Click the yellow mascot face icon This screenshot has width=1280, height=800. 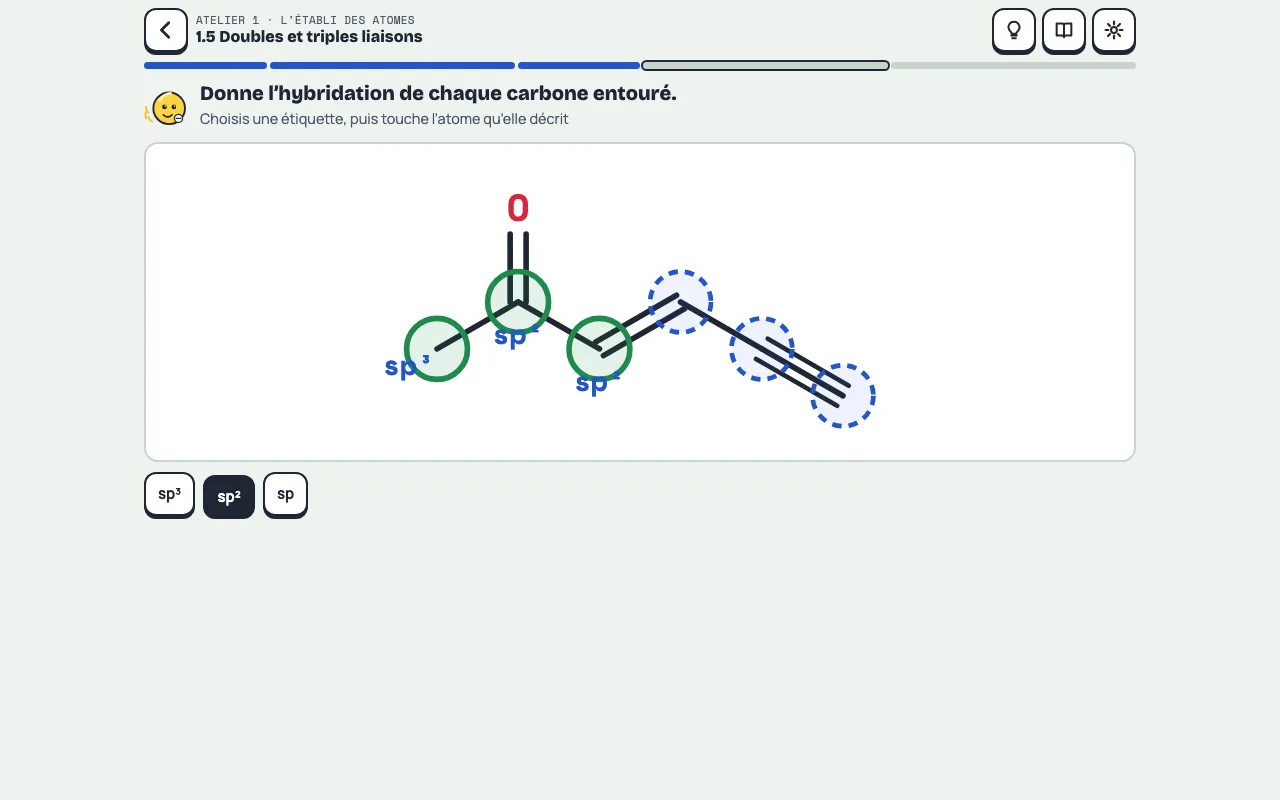tap(167, 107)
